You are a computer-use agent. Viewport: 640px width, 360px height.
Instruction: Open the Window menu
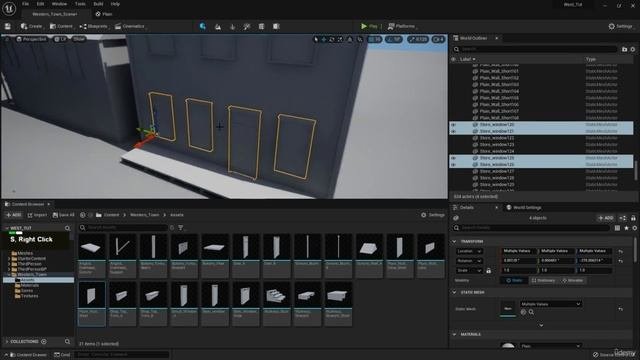pyautogui.click(x=59, y=4)
